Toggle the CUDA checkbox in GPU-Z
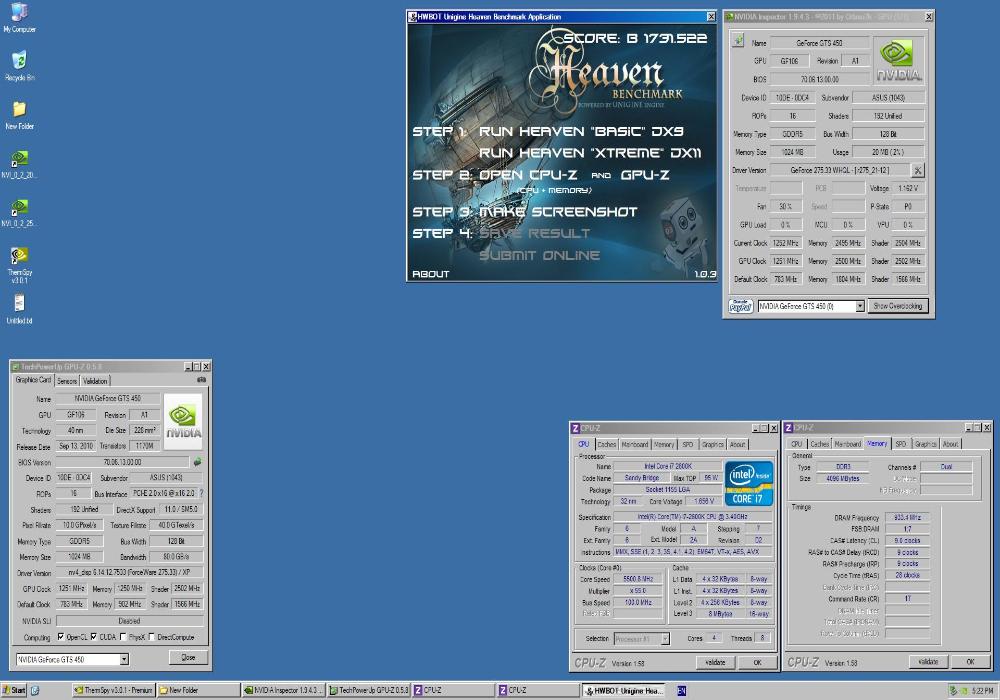This screenshot has width=1000, height=700. pyautogui.click(x=94, y=637)
